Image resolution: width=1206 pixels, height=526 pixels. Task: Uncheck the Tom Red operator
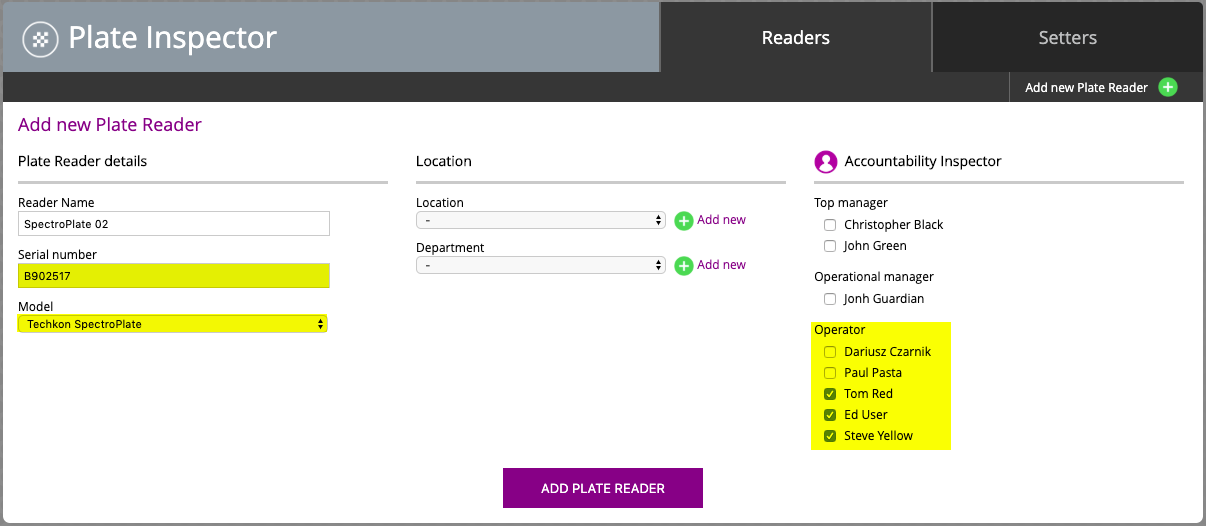830,394
